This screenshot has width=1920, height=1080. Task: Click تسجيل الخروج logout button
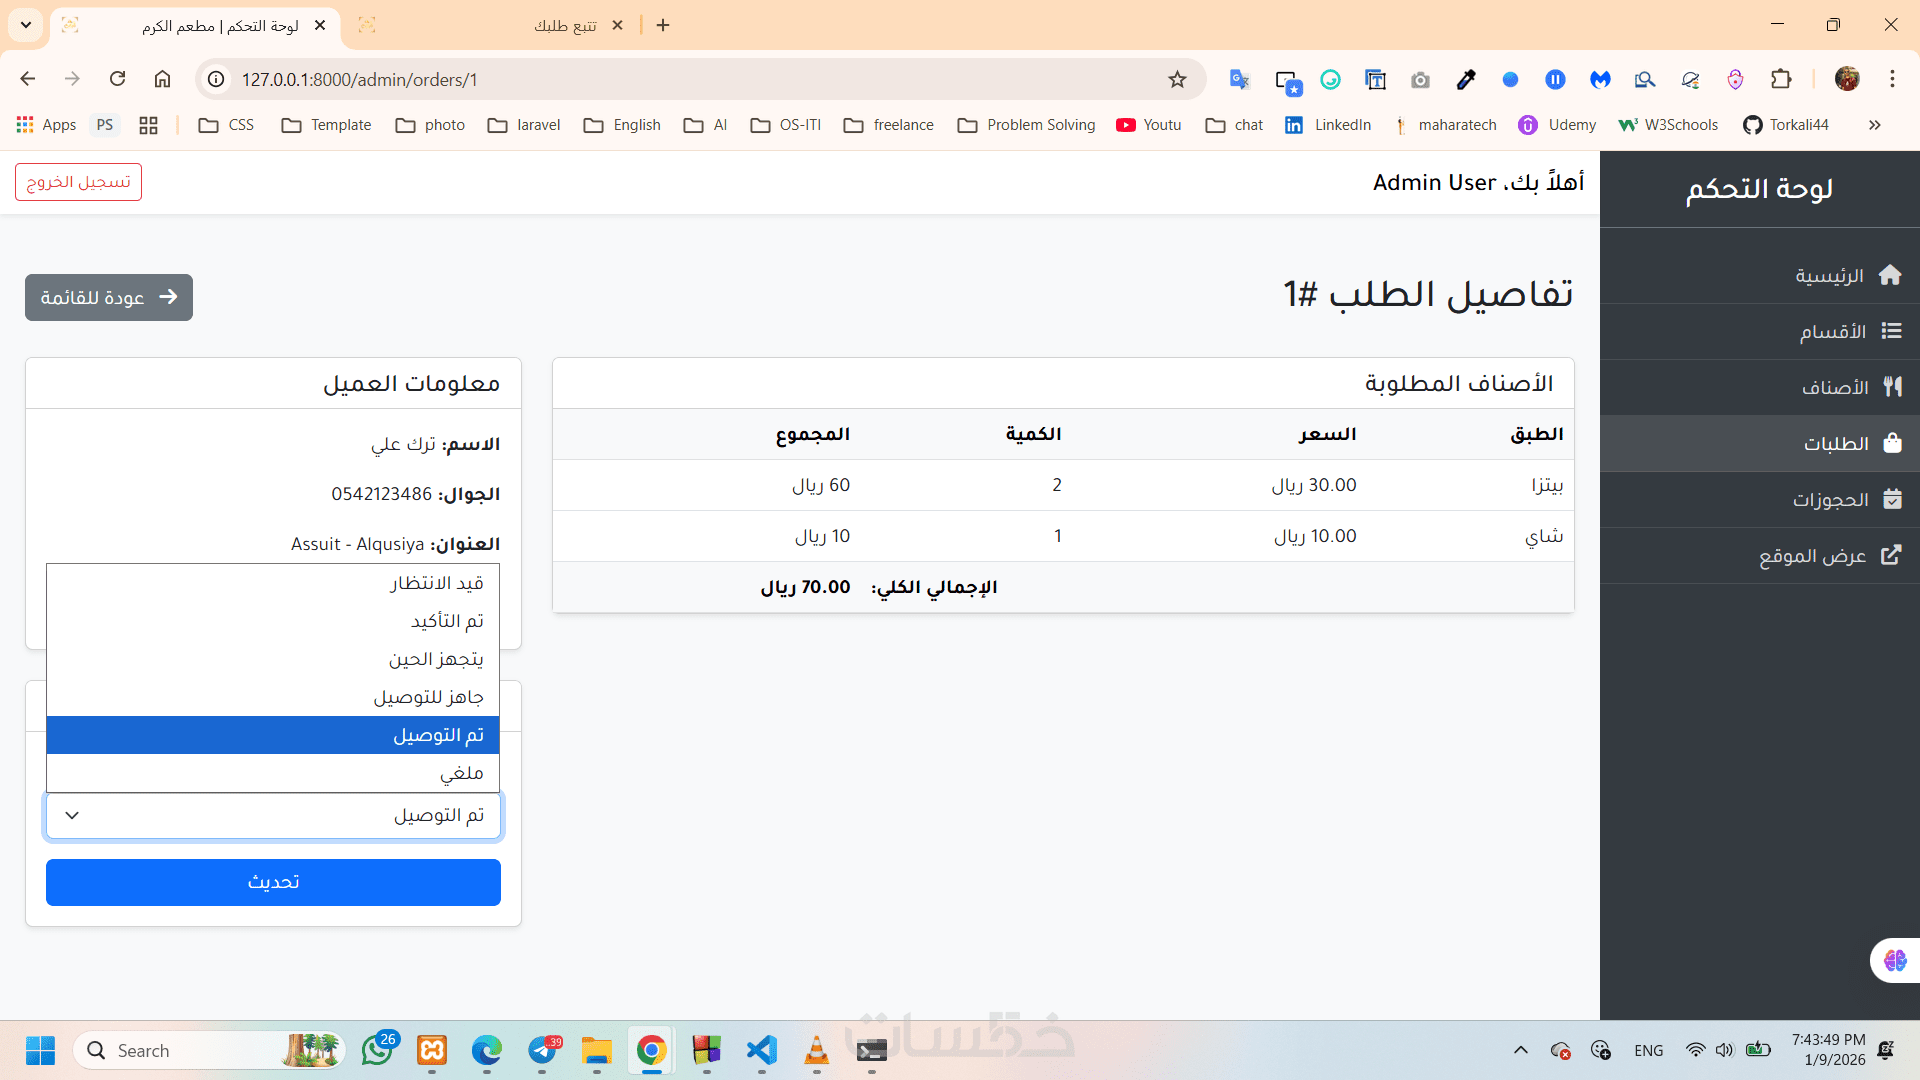pos(78,182)
